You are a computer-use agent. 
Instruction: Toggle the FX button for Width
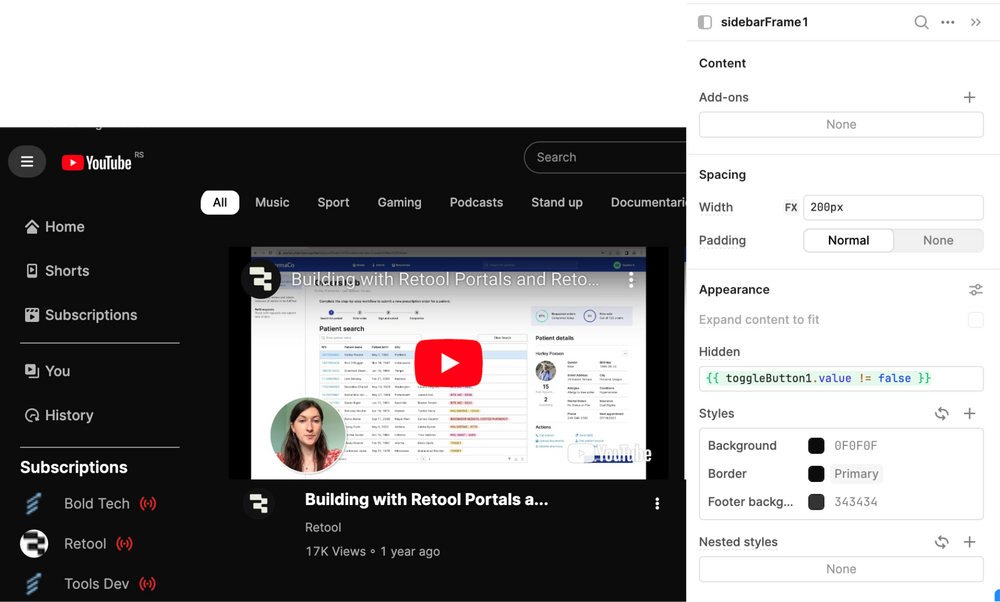791,207
